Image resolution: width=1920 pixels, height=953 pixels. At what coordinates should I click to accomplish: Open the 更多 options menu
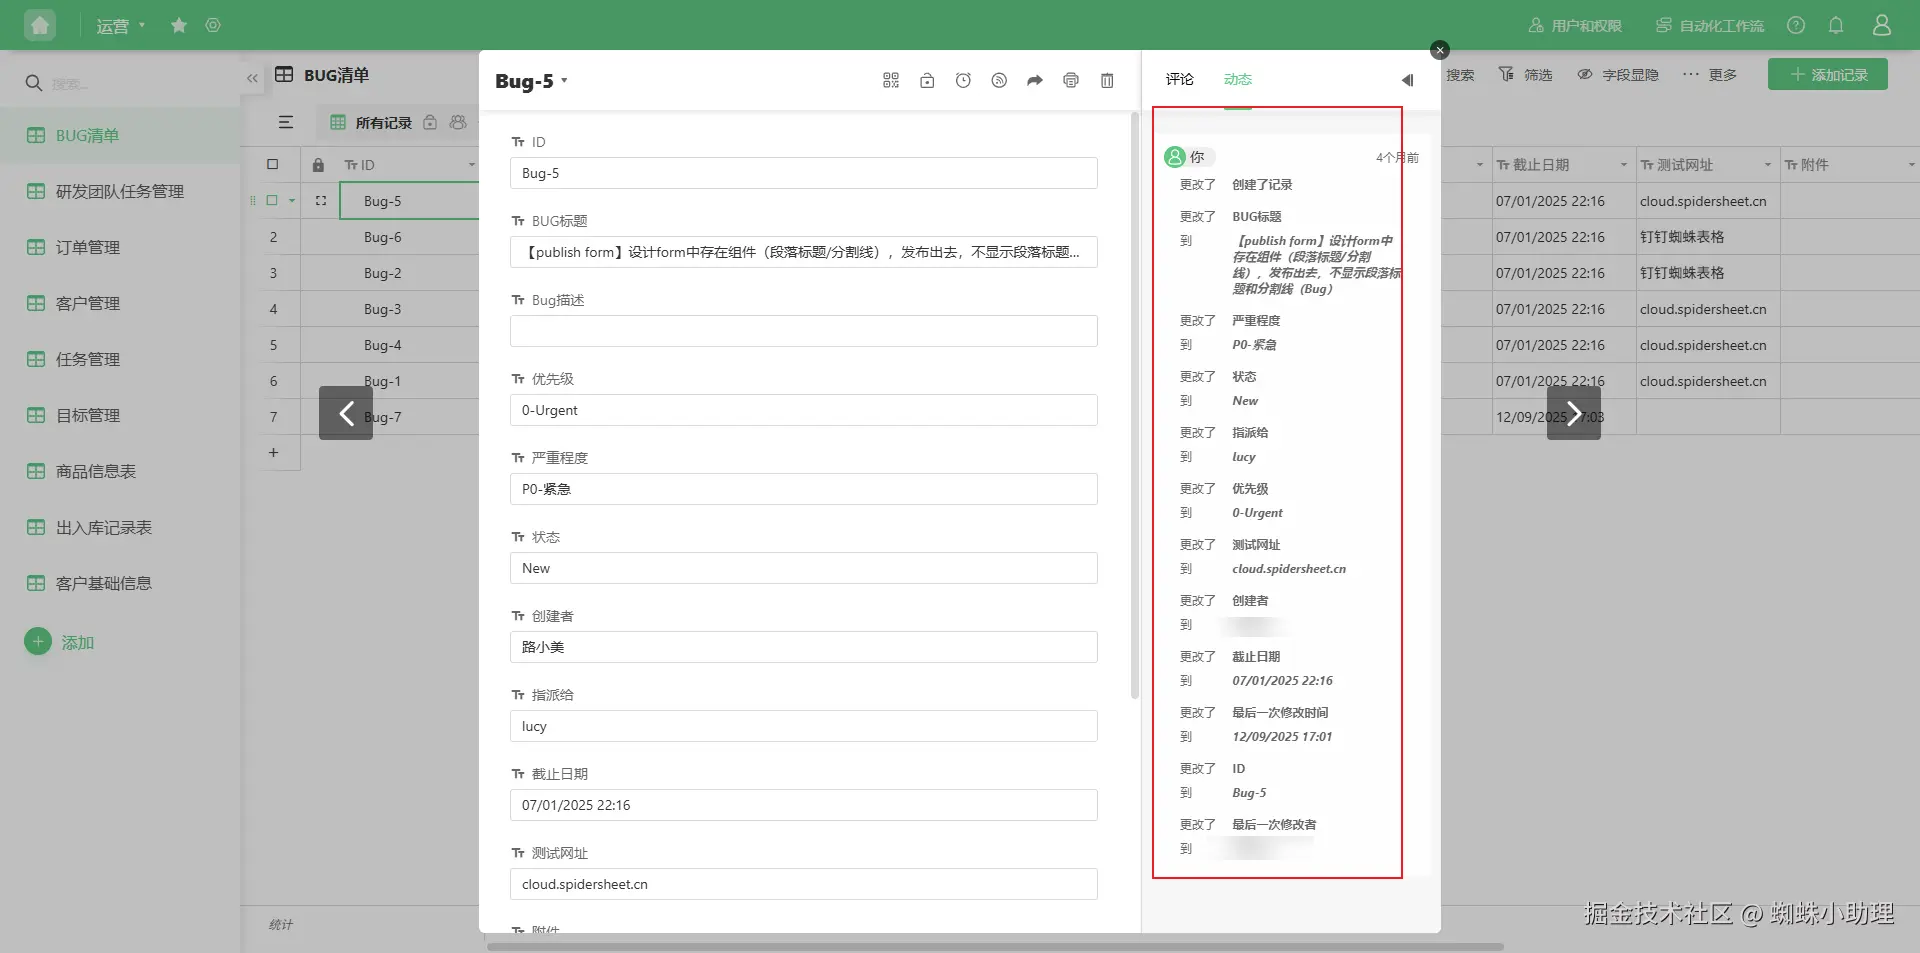tap(1710, 75)
